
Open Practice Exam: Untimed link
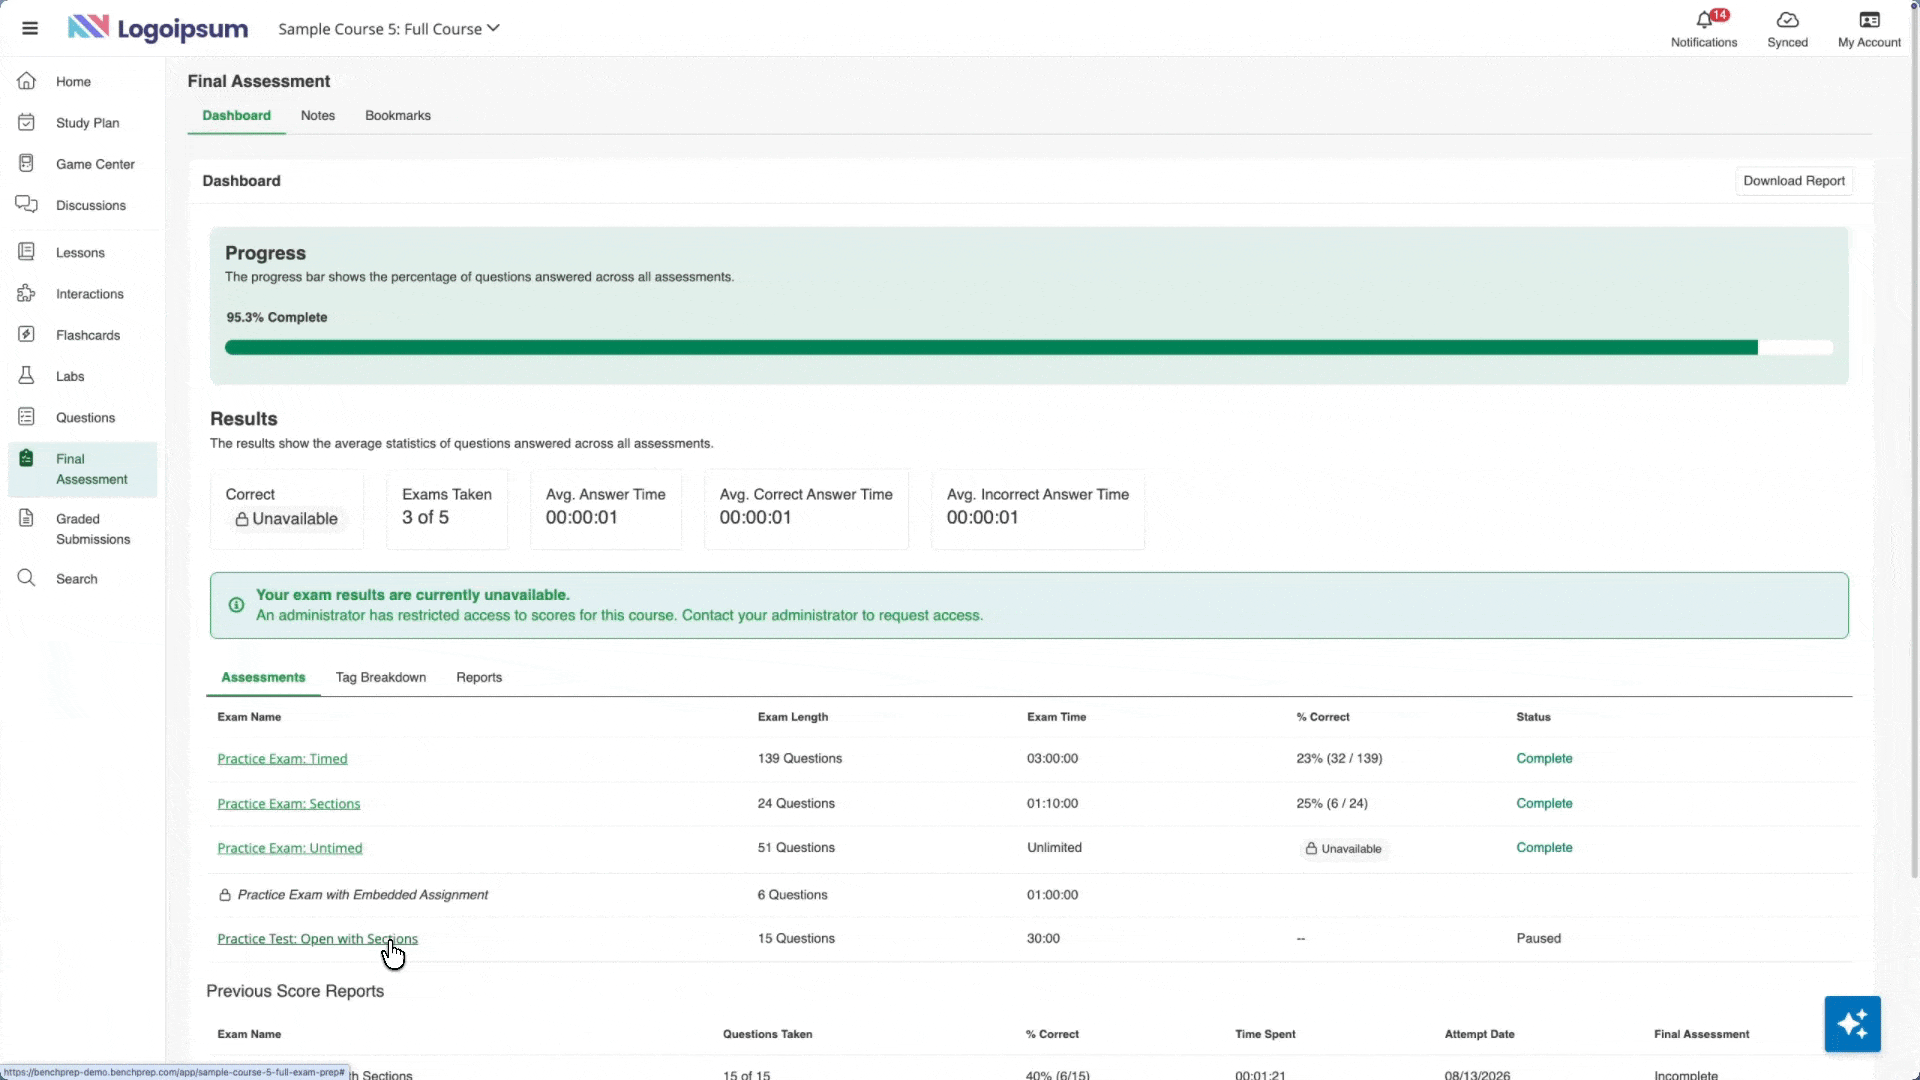290,848
